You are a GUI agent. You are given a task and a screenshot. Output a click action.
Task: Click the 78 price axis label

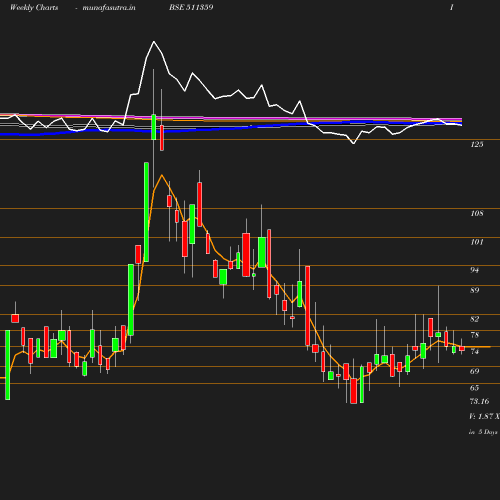(x=474, y=335)
